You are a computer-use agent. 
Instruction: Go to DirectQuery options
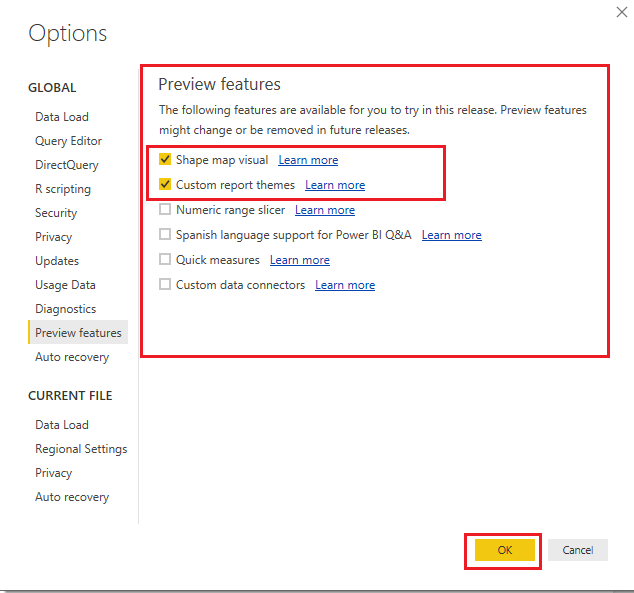[x=68, y=165]
